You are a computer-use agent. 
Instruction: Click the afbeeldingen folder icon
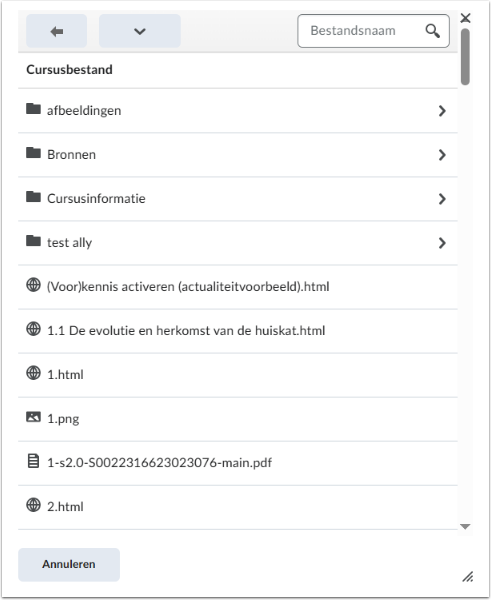tap(33, 109)
